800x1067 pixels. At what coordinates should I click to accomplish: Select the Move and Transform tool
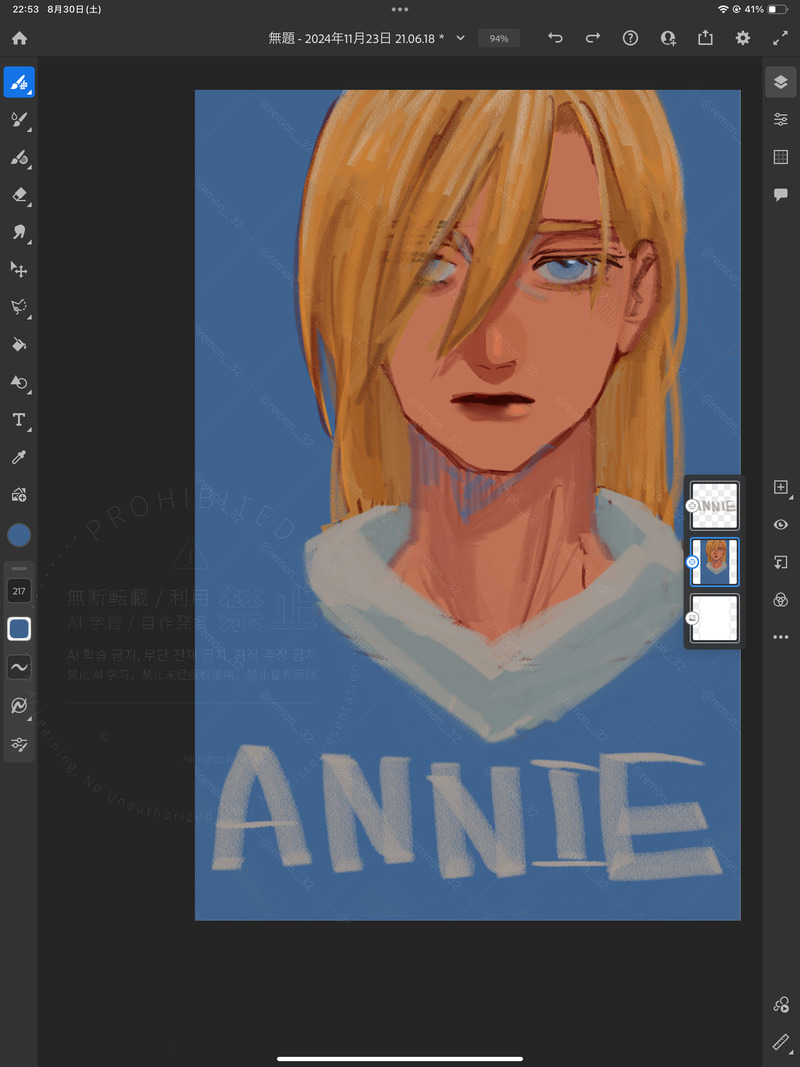point(19,270)
